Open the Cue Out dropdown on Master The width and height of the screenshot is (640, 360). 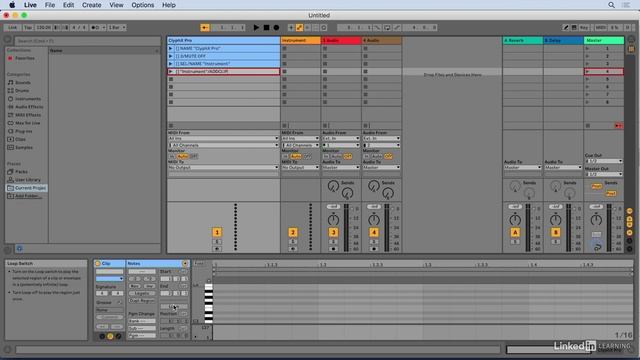(604, 161)
